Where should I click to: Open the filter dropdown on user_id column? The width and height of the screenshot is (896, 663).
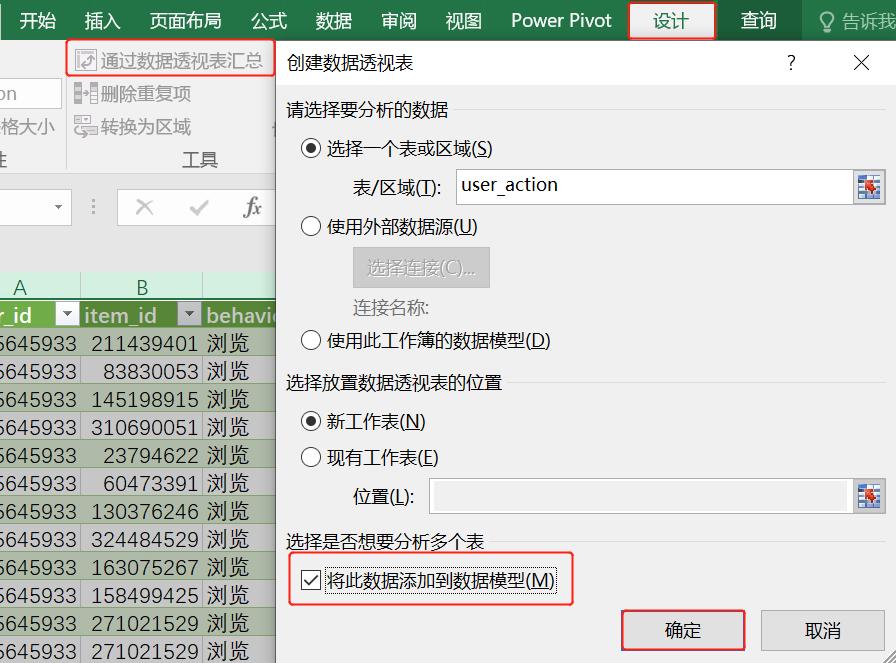[x=67, y=314]
